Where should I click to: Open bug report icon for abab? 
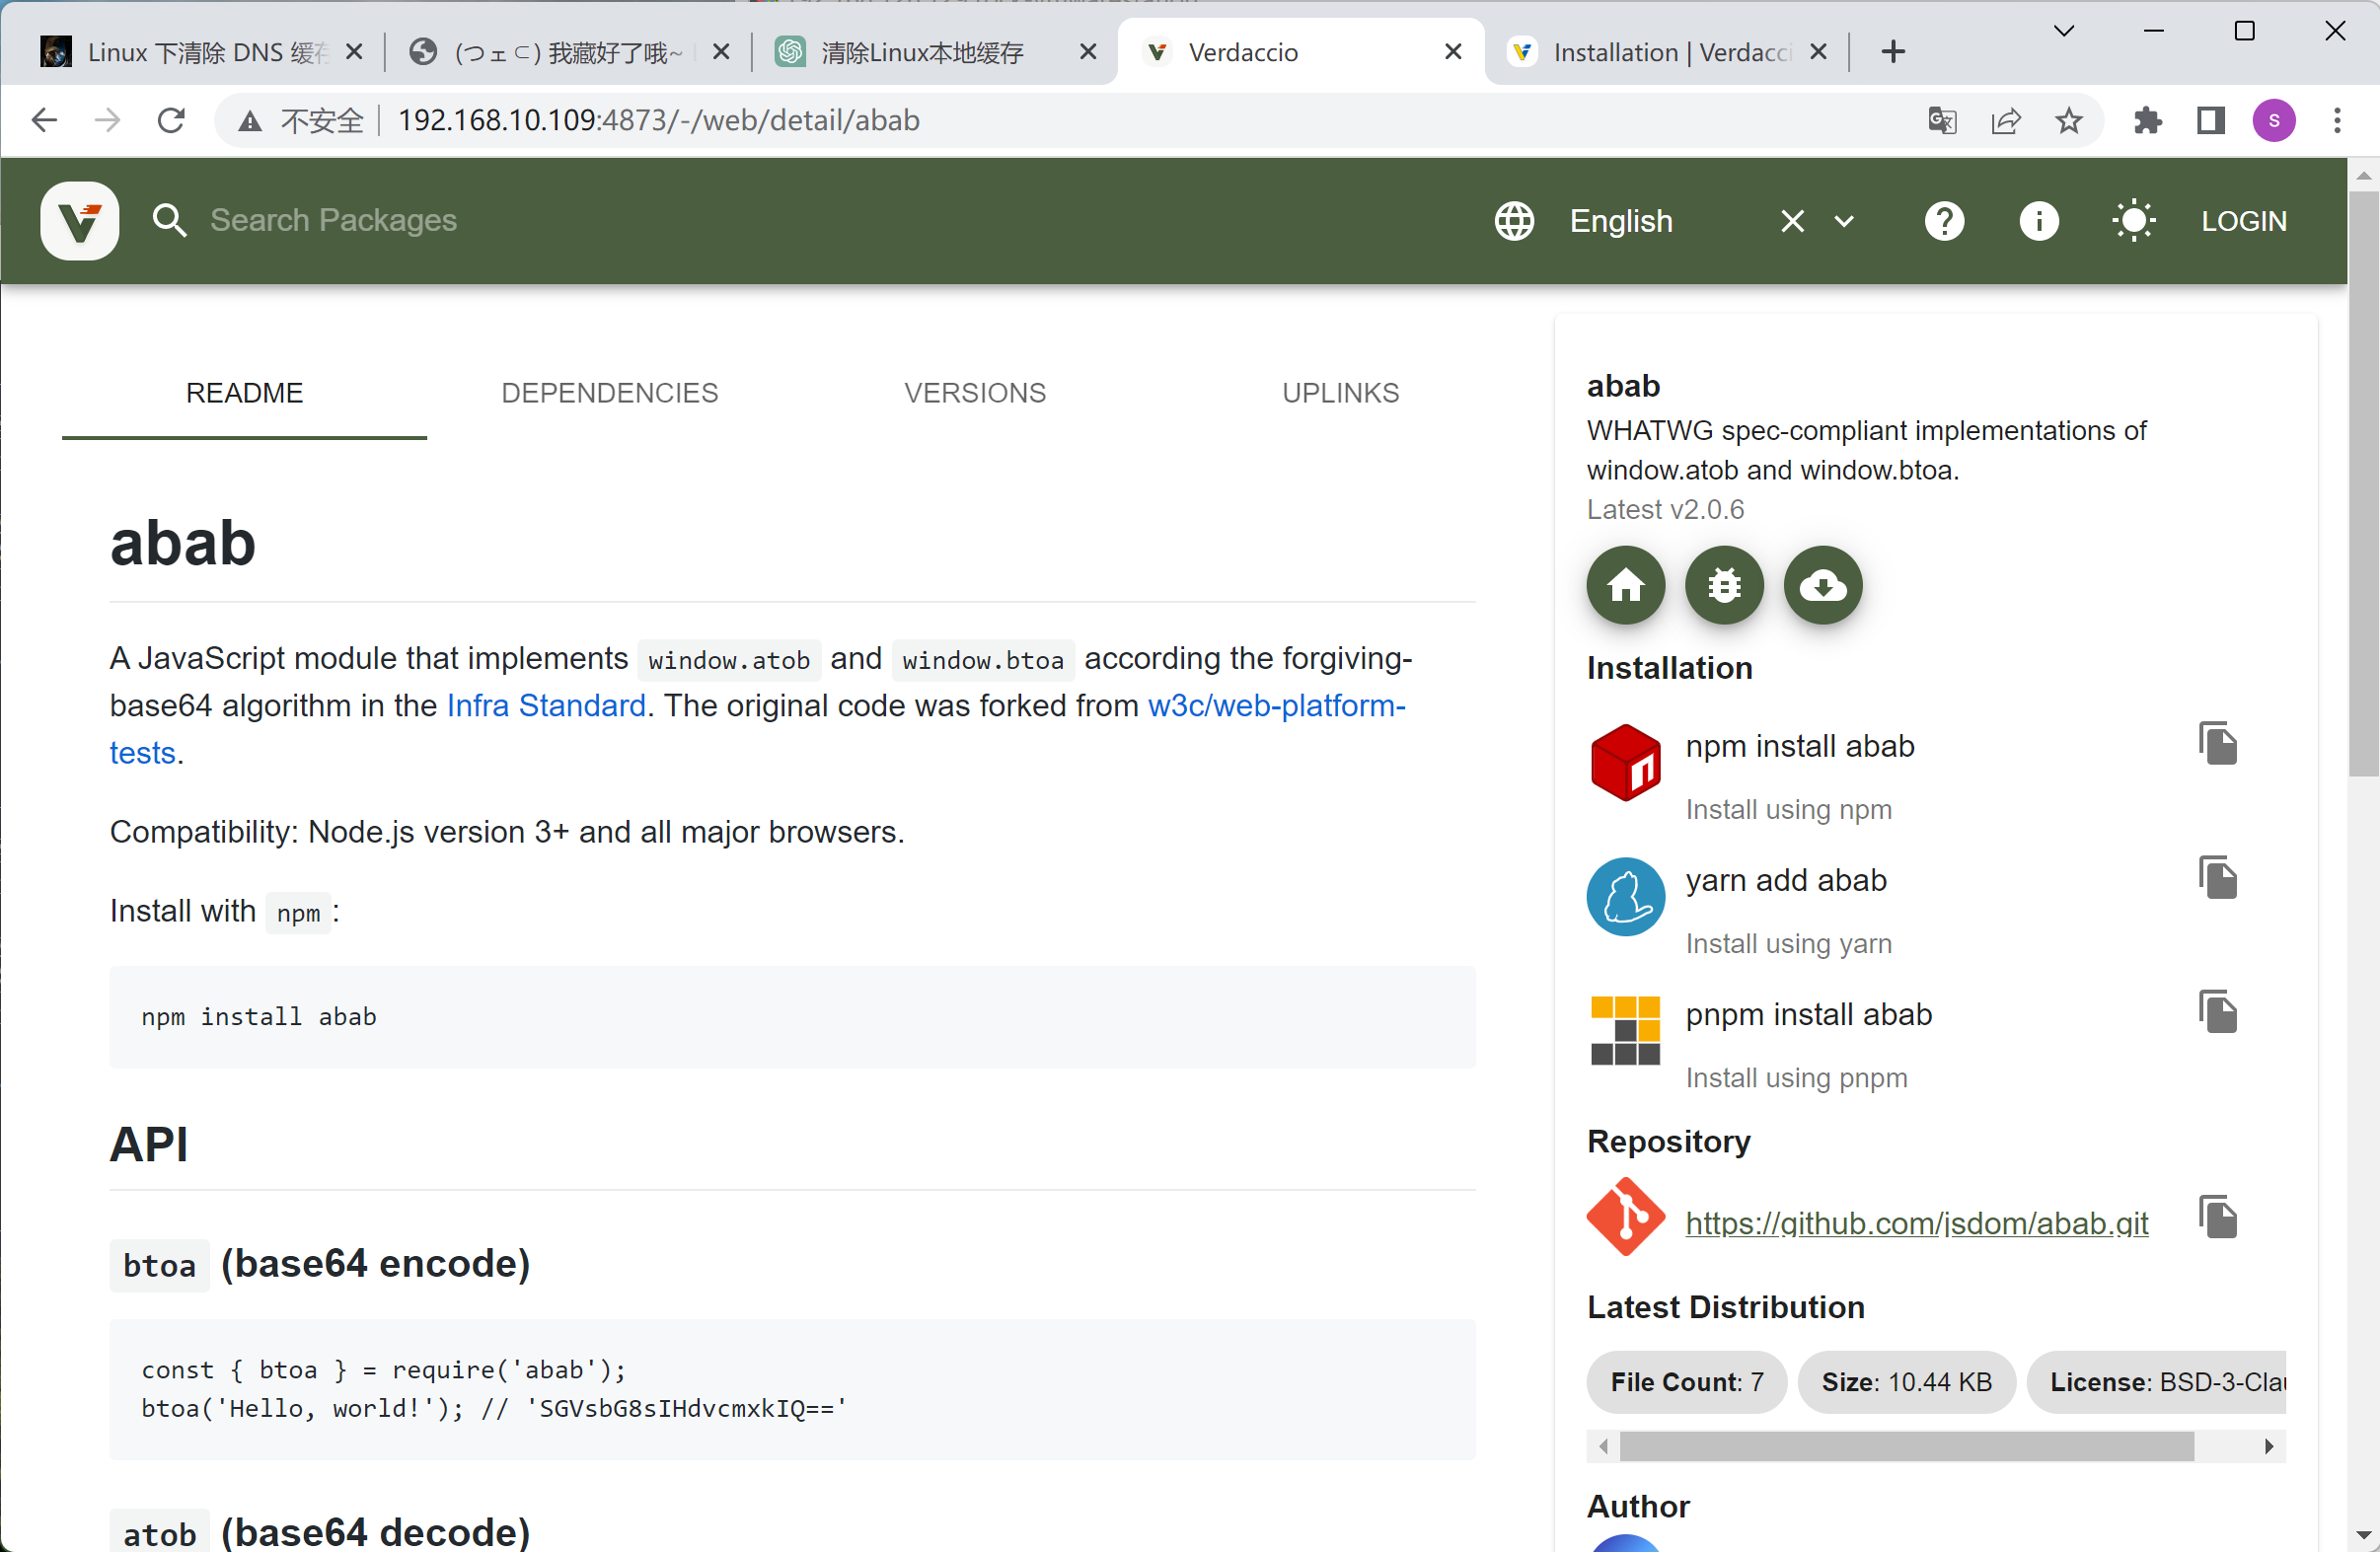tap(1724, 585)
